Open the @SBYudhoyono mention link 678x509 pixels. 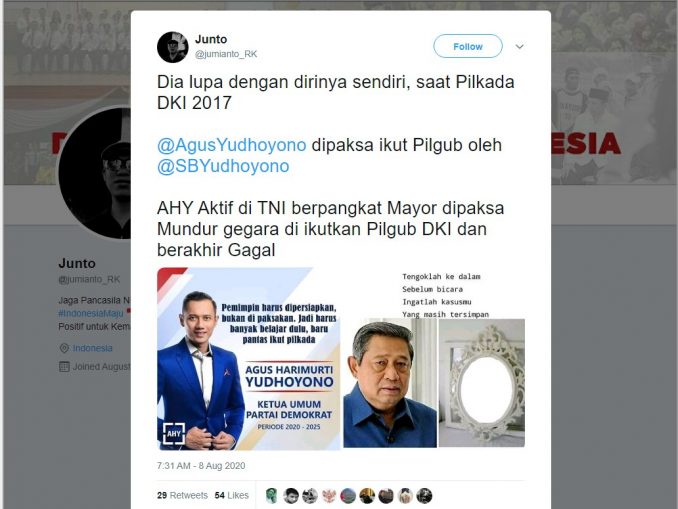click(223, 166)
